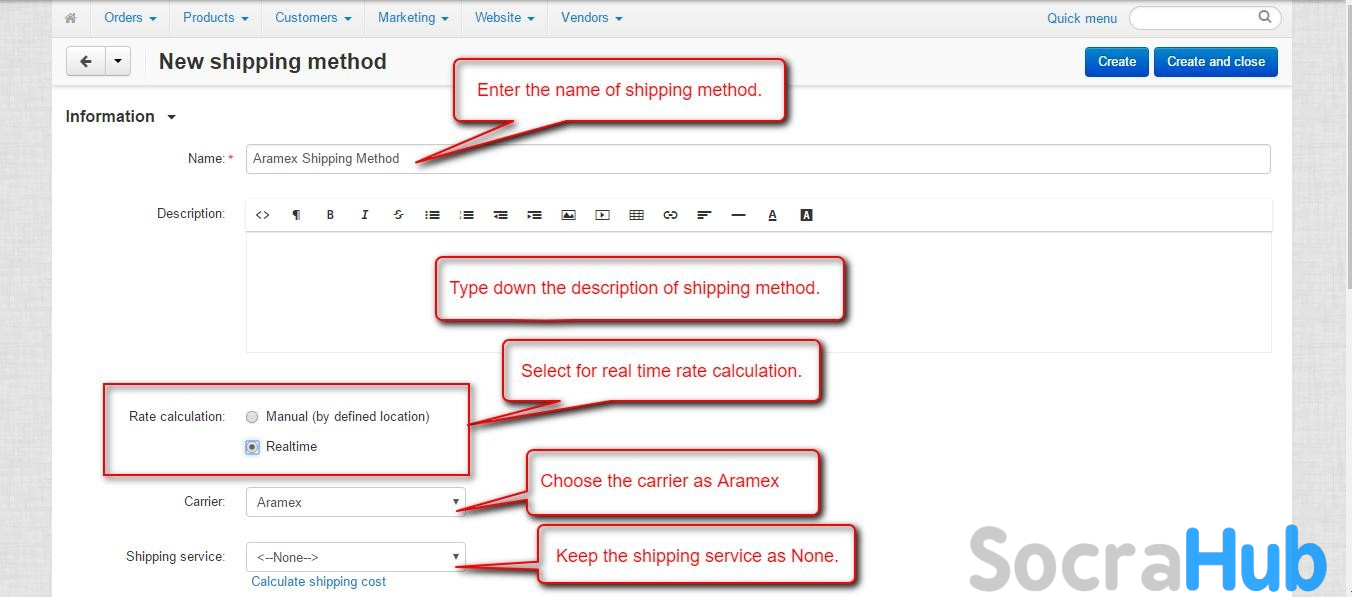Open the Shipping service dropdown

tap(355, 557)
